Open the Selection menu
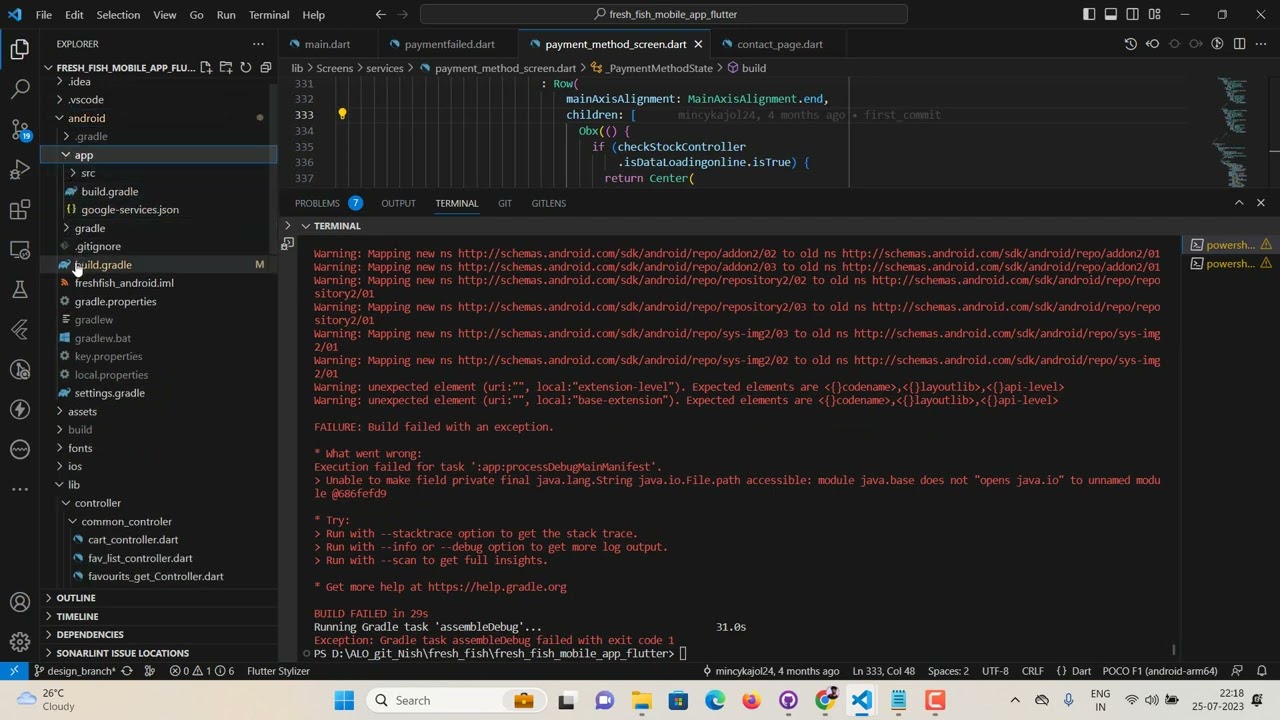 point(118,15)
